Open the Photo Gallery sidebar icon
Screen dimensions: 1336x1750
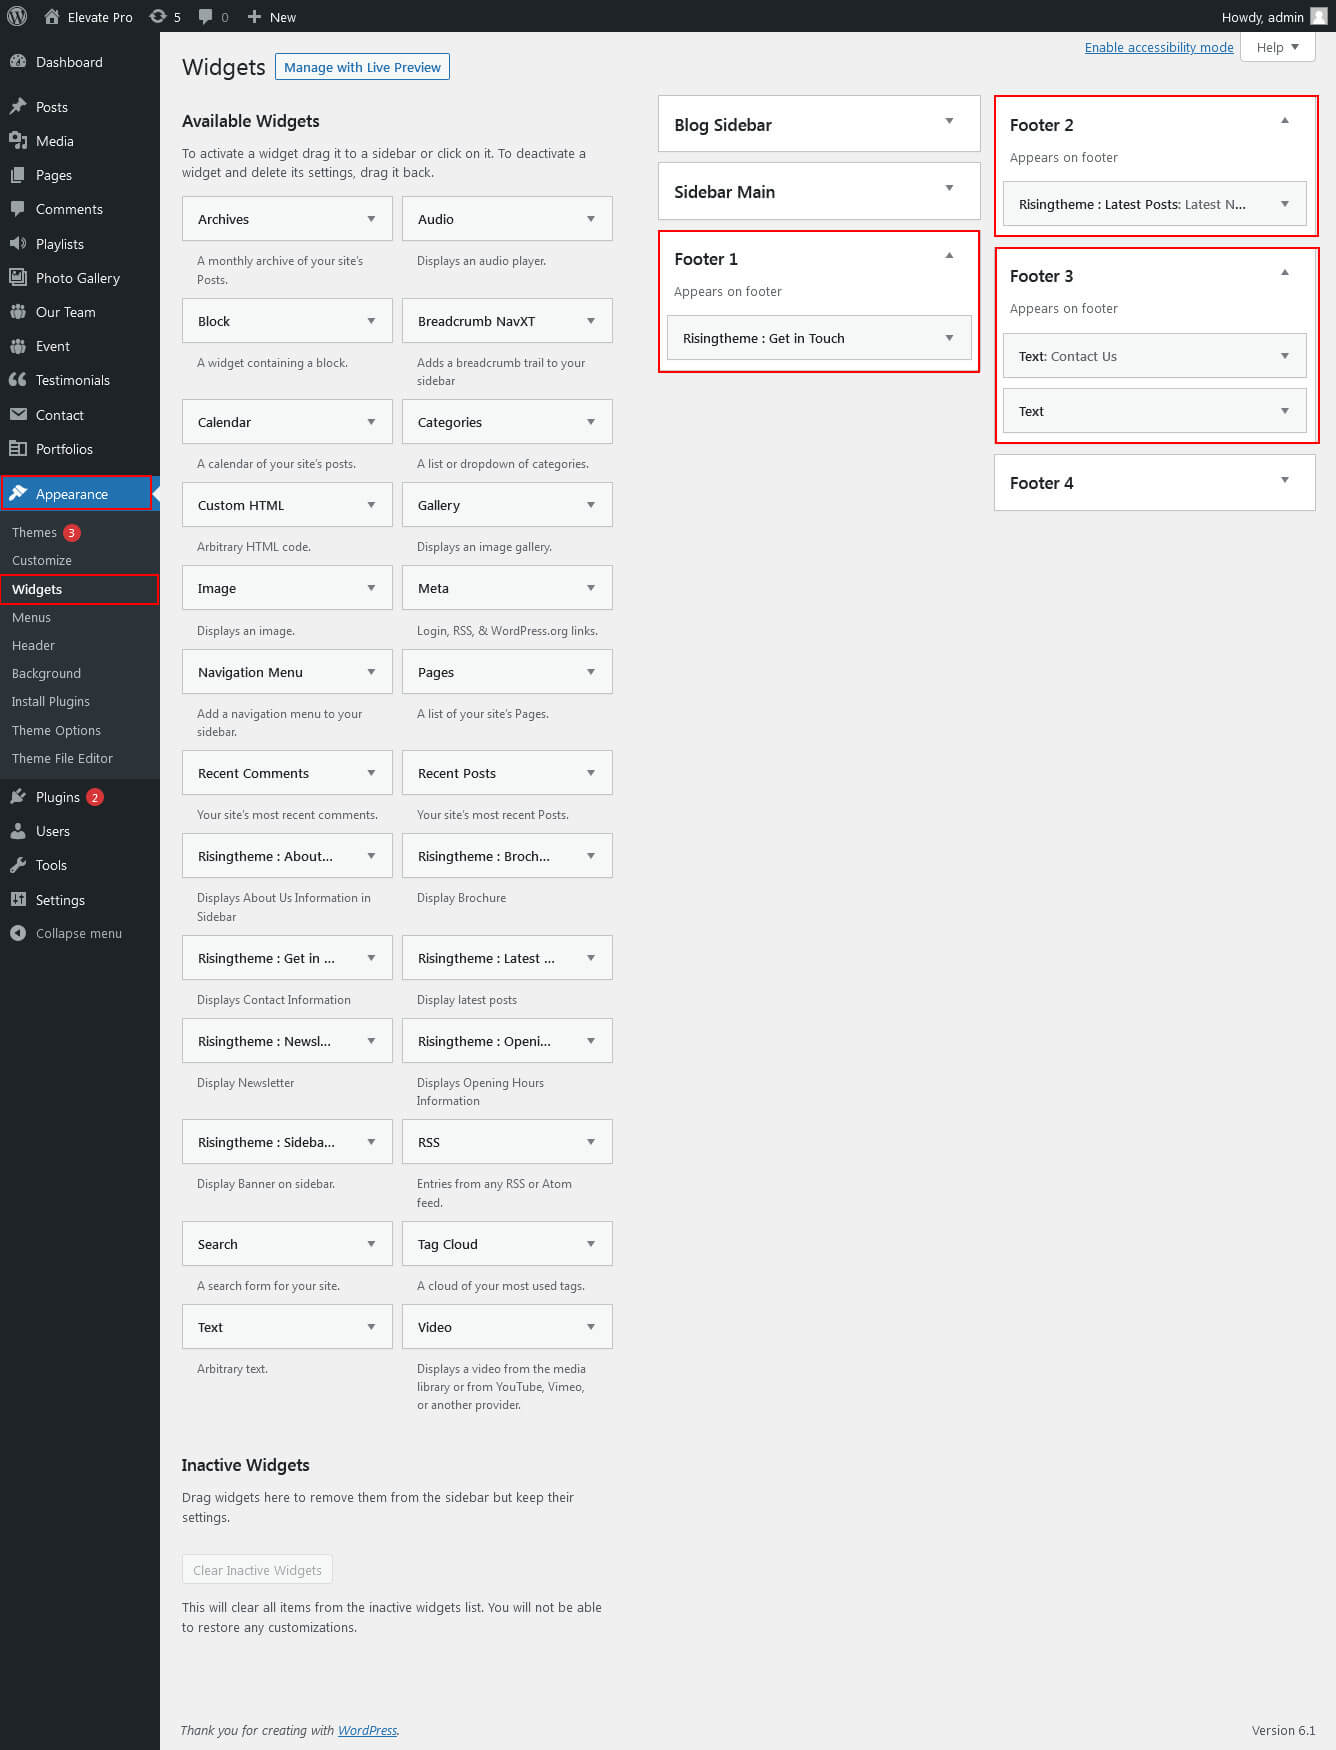tap(17, 278)
